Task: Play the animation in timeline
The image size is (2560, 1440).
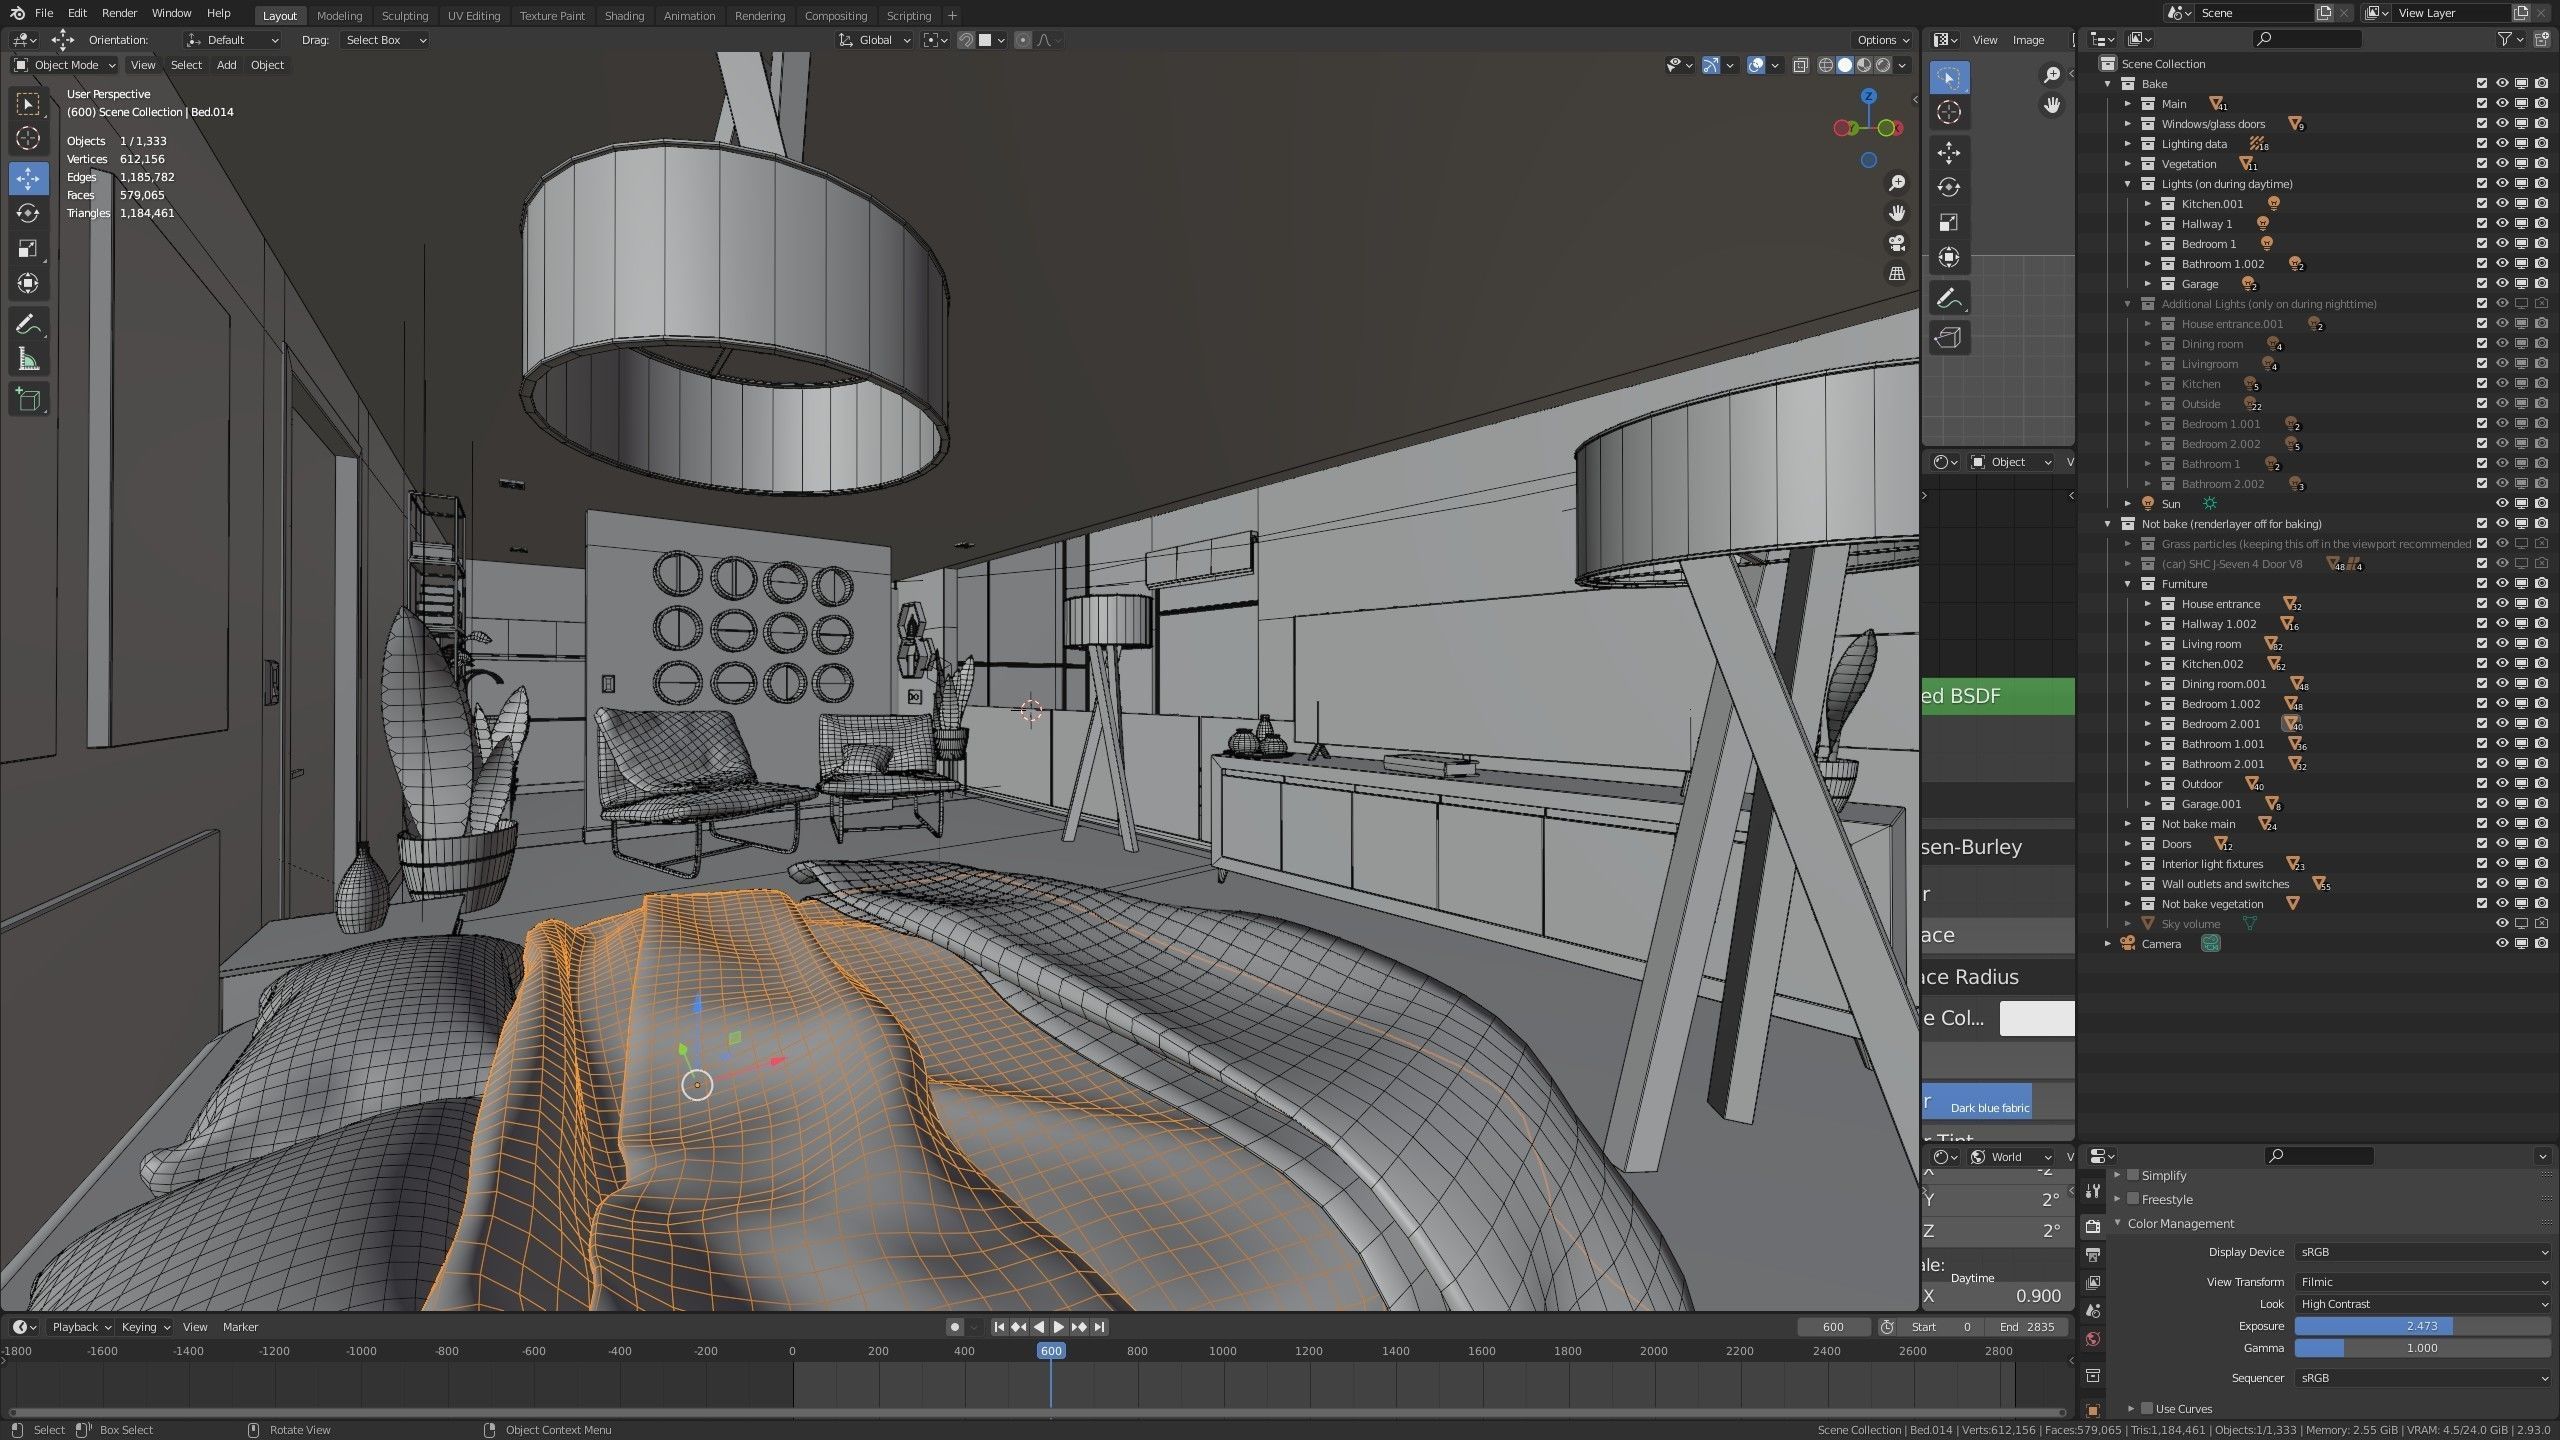Action: point(1058,1327)
